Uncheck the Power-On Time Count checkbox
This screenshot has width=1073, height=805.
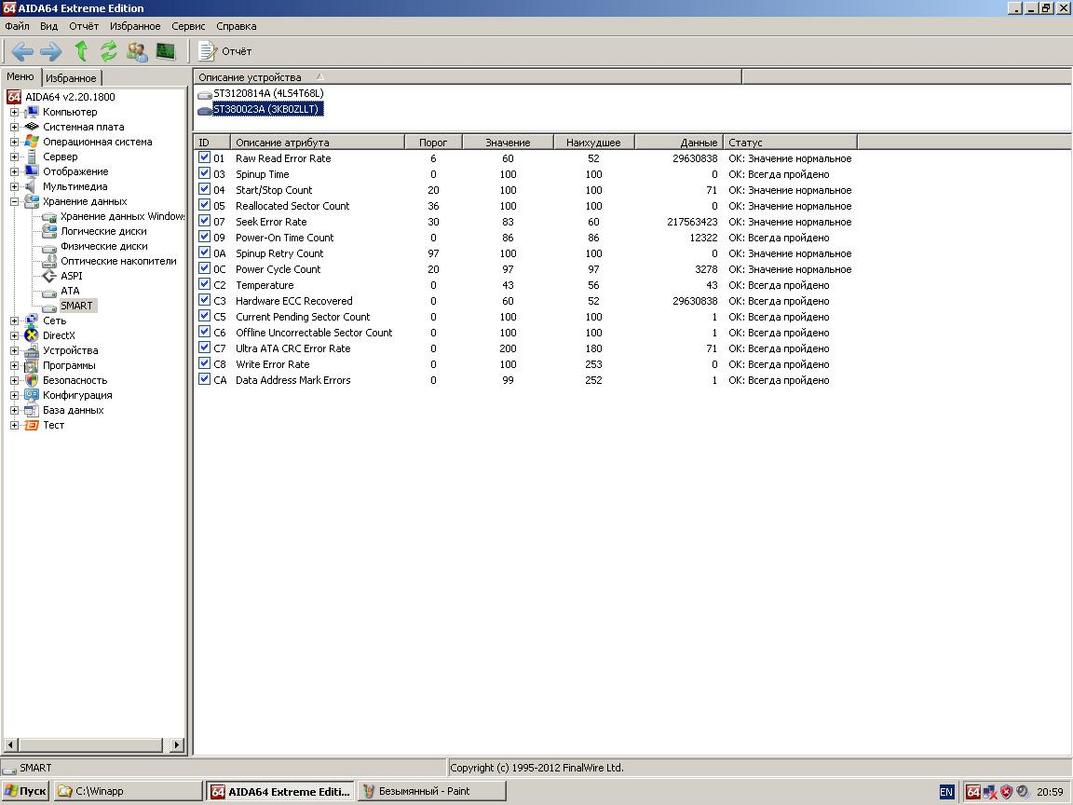(204, 236)
